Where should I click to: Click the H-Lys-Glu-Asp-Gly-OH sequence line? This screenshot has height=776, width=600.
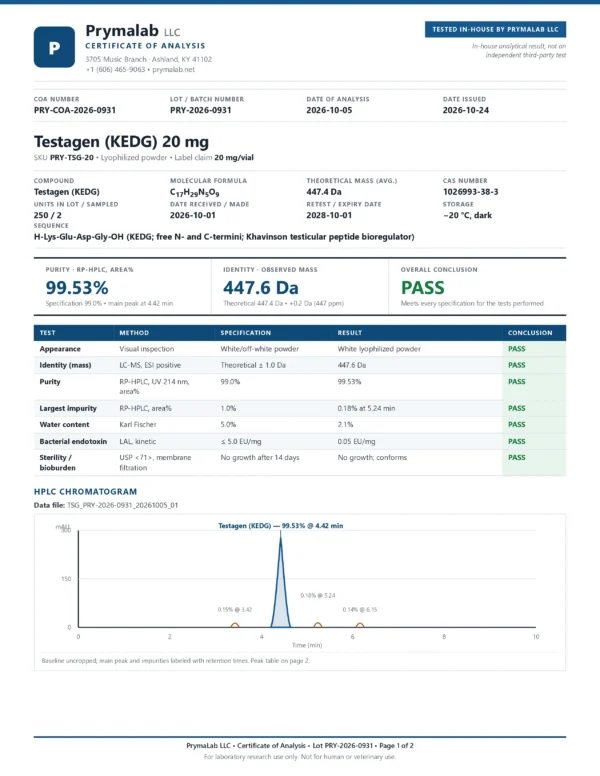pos(224,237)
